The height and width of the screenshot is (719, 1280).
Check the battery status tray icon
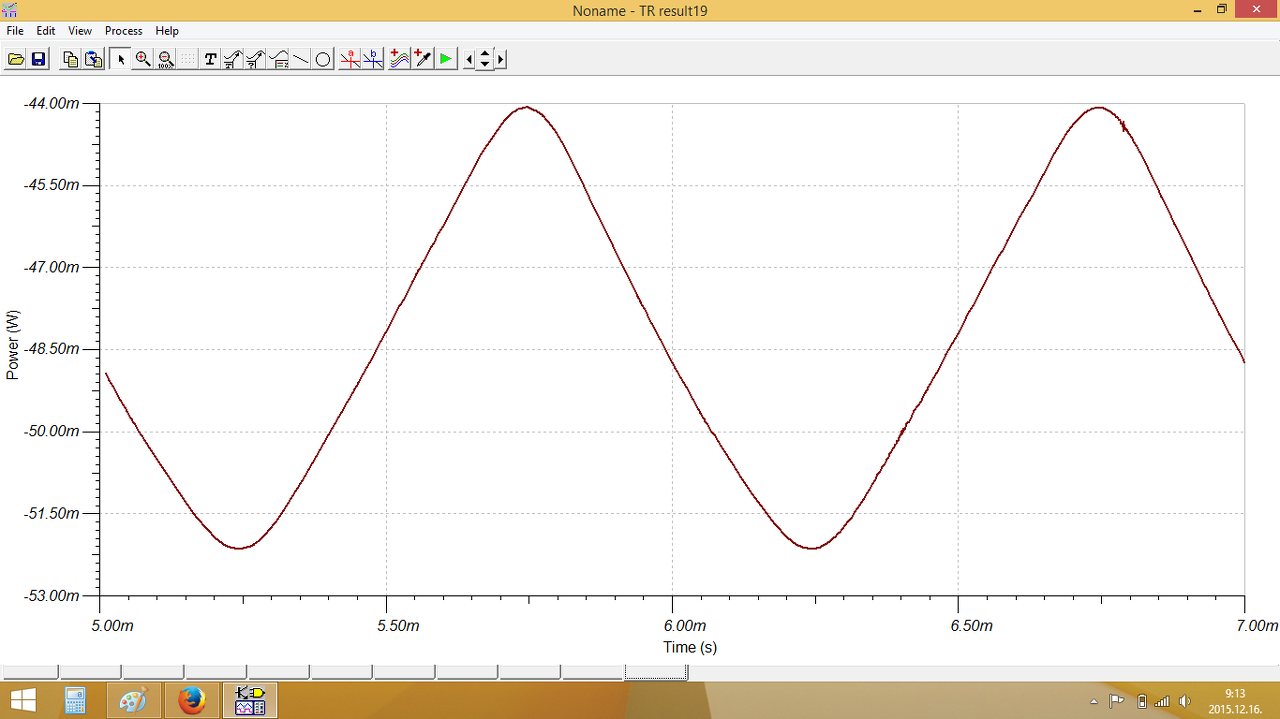(1142, 701)
